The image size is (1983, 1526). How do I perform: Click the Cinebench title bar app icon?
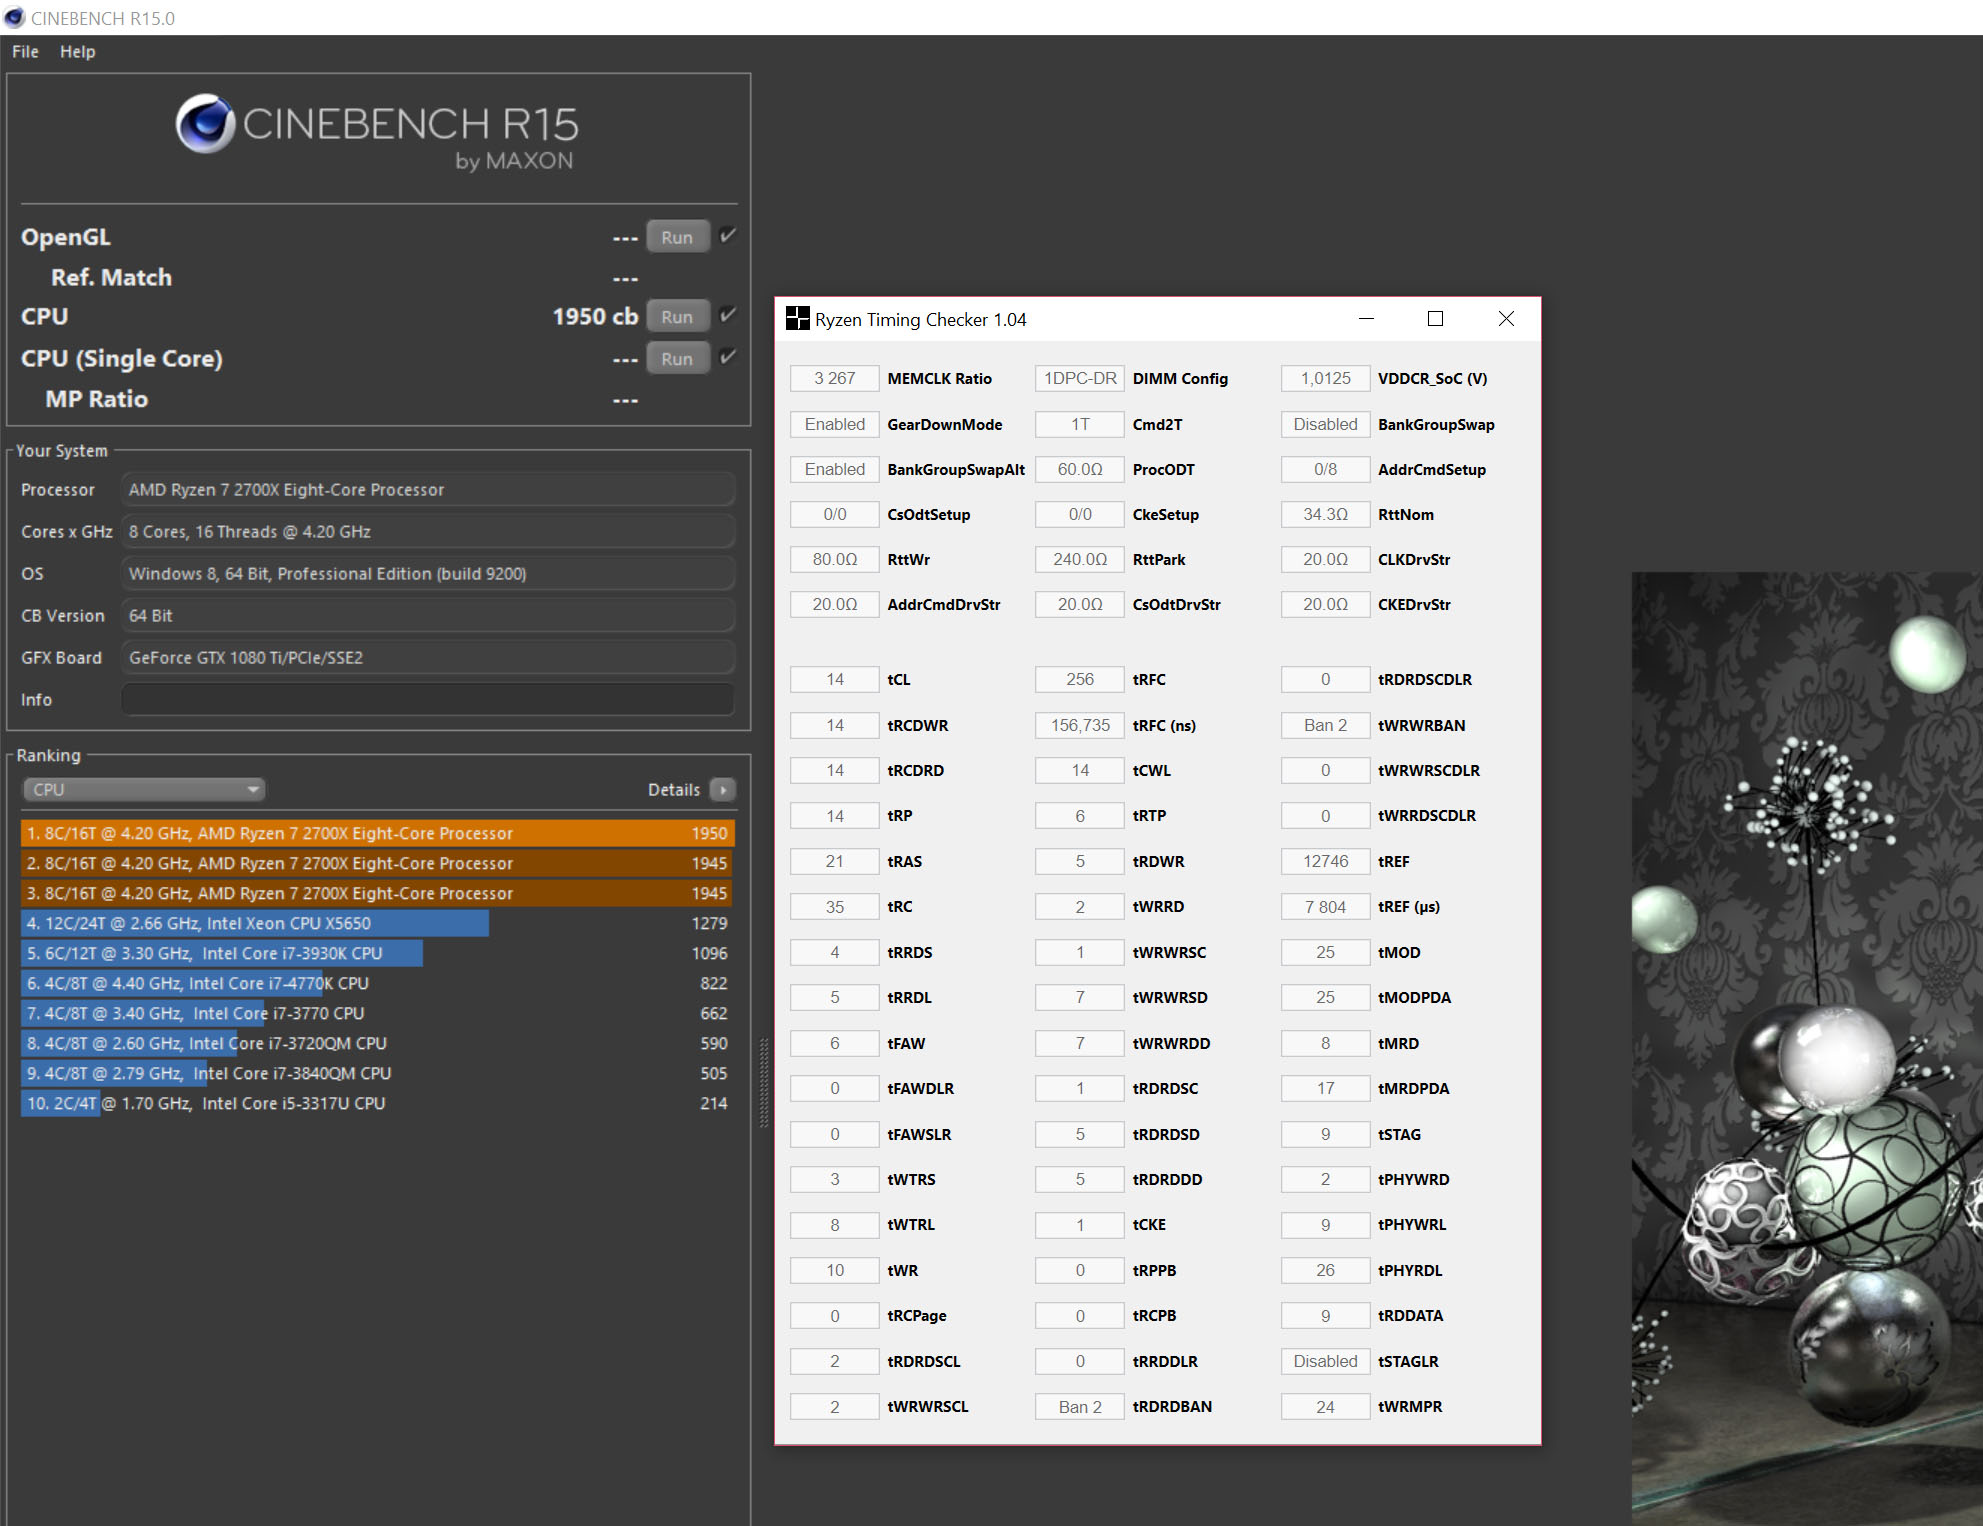pyautogui.click(x=14, y=18)
